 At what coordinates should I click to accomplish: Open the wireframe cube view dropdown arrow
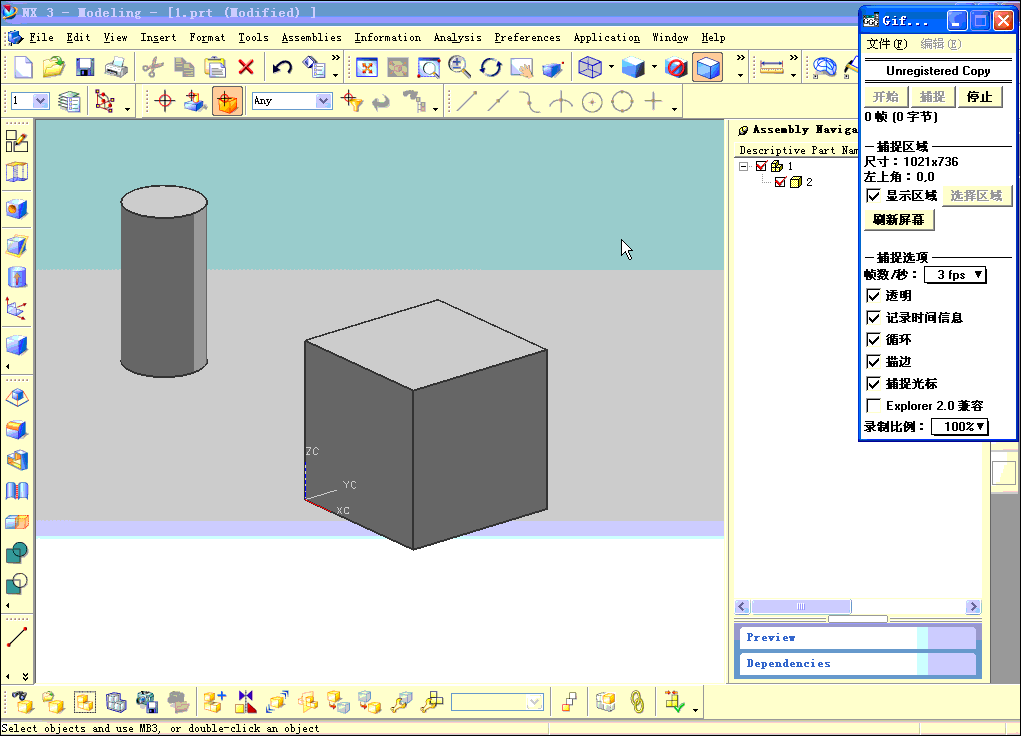click(x=611, y=67)
